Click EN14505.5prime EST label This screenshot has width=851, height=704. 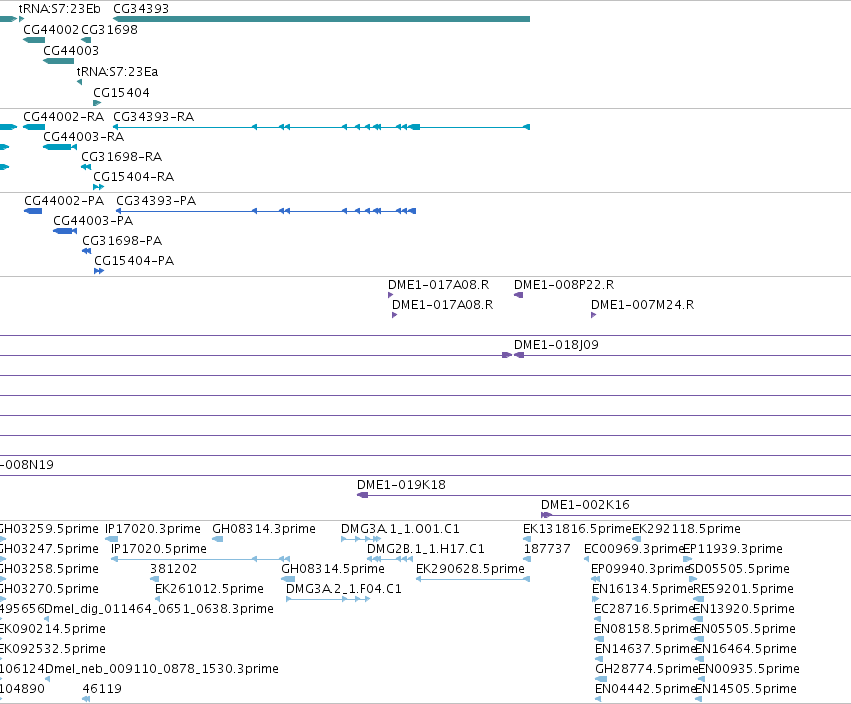pos(746,690)
